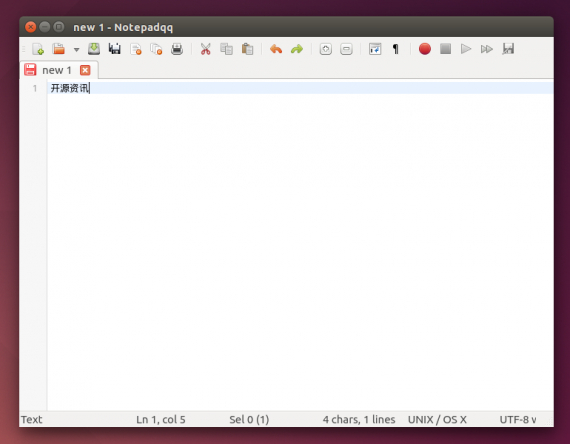Viewport: 570px width, 444px height.
Task: Paste using the clipboard icon
Action: [x=248, y=49]
